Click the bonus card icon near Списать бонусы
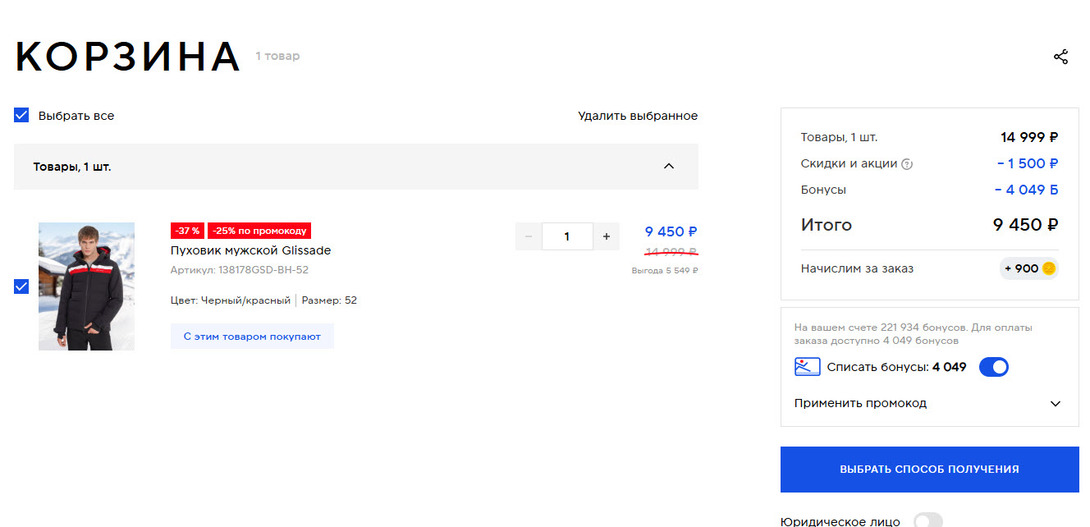This screenshot has height=527, width=1090. point(807,367)
